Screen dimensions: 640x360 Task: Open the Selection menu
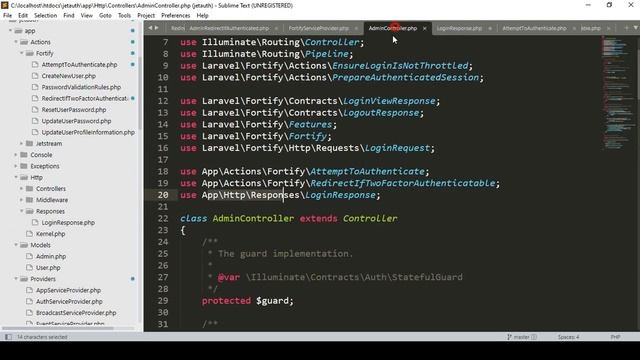pyautogui.click(x=45, y=16)
